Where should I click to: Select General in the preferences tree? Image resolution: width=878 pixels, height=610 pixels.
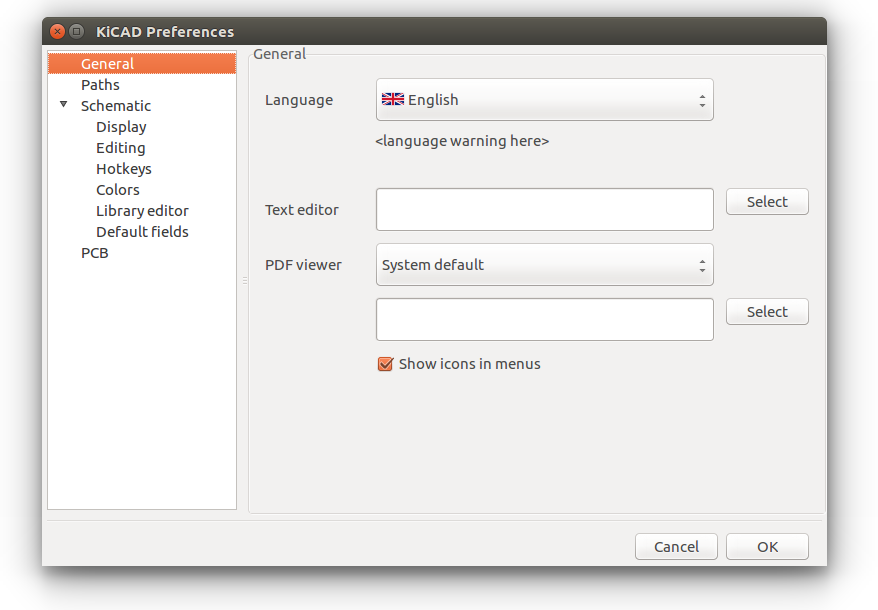pos(107,64)
